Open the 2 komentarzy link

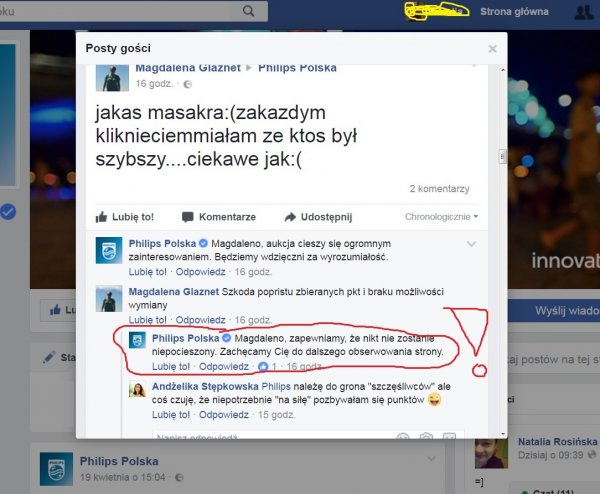pyautogui.click(x=439, y=189)
